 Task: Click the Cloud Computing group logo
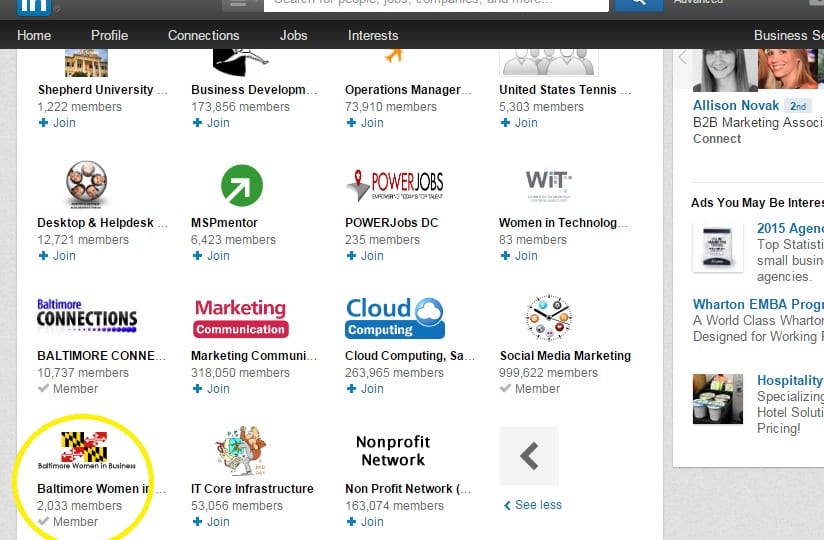coord(395,318)
